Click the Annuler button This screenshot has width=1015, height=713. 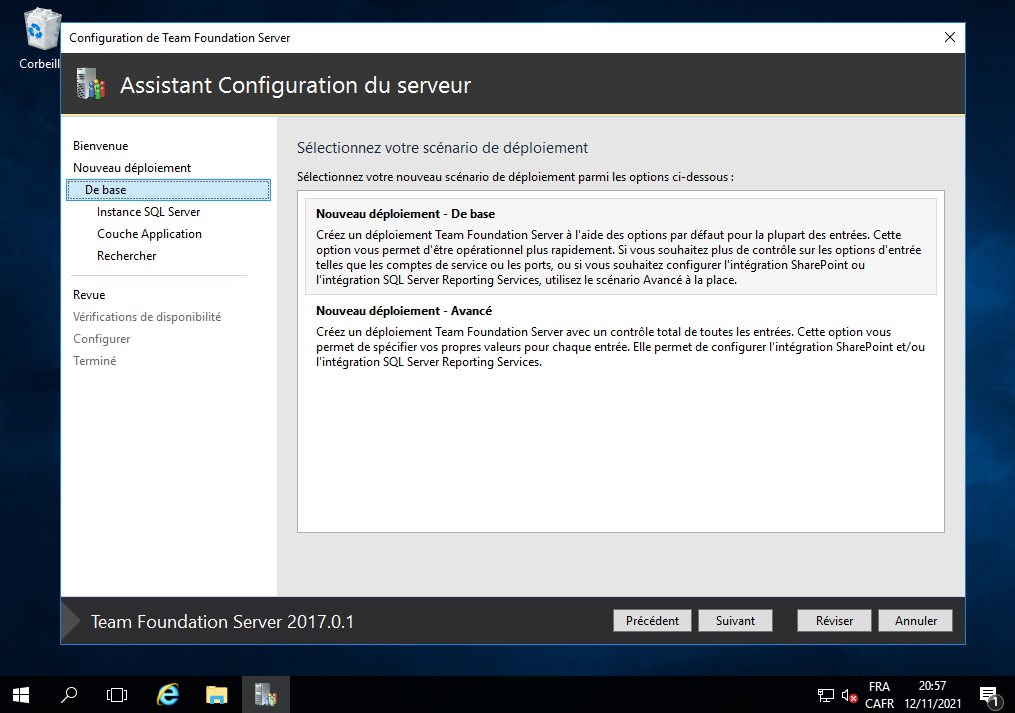click(915, 621)
